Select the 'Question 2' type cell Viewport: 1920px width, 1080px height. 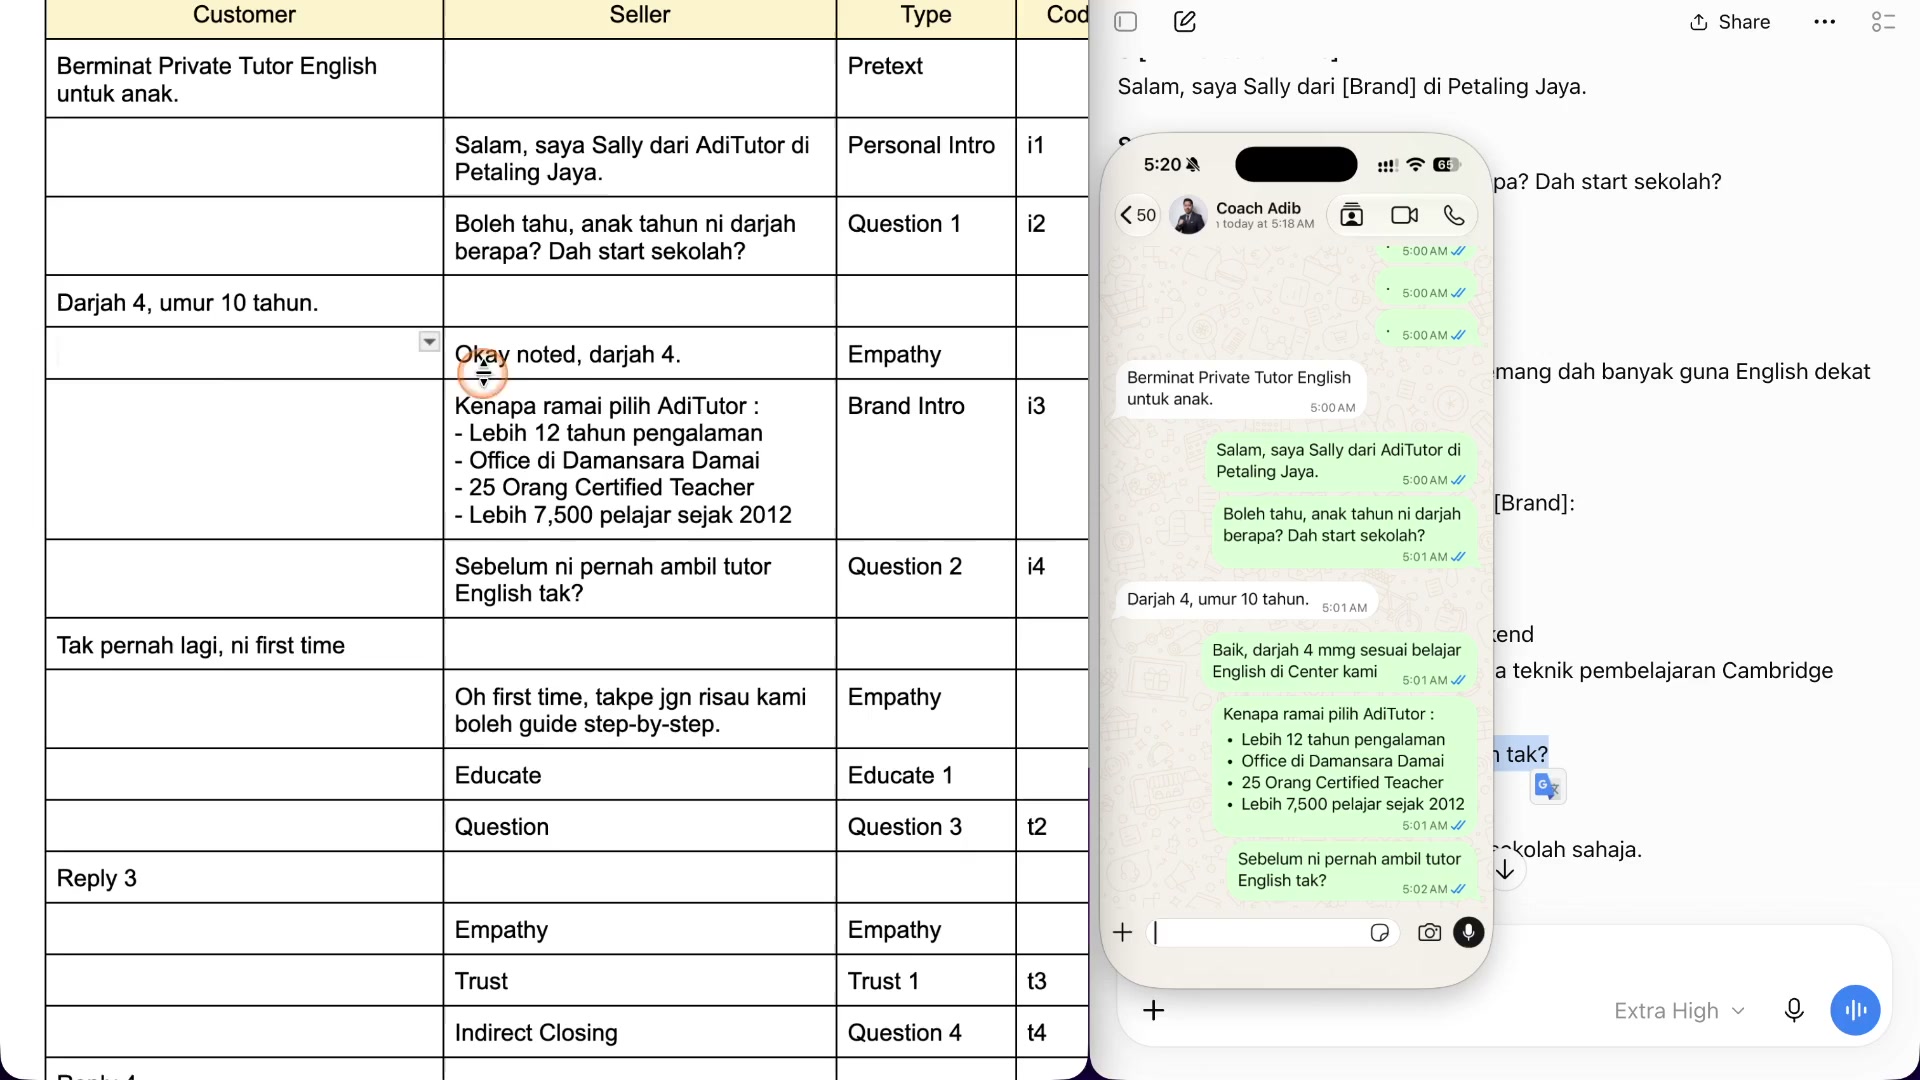[x=926, y=579]
